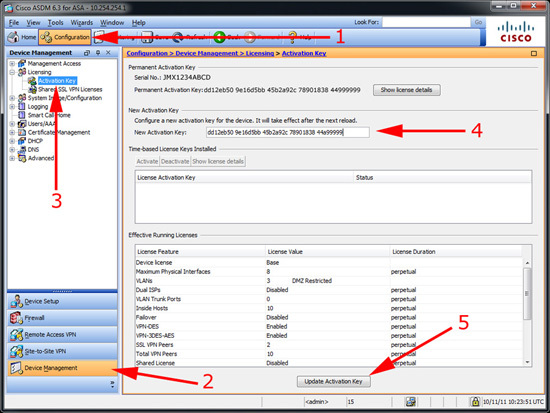Click the Shared SSL VPN Licenses icon
This screenshot has width=550, height=413.
[x=32, y=89]
